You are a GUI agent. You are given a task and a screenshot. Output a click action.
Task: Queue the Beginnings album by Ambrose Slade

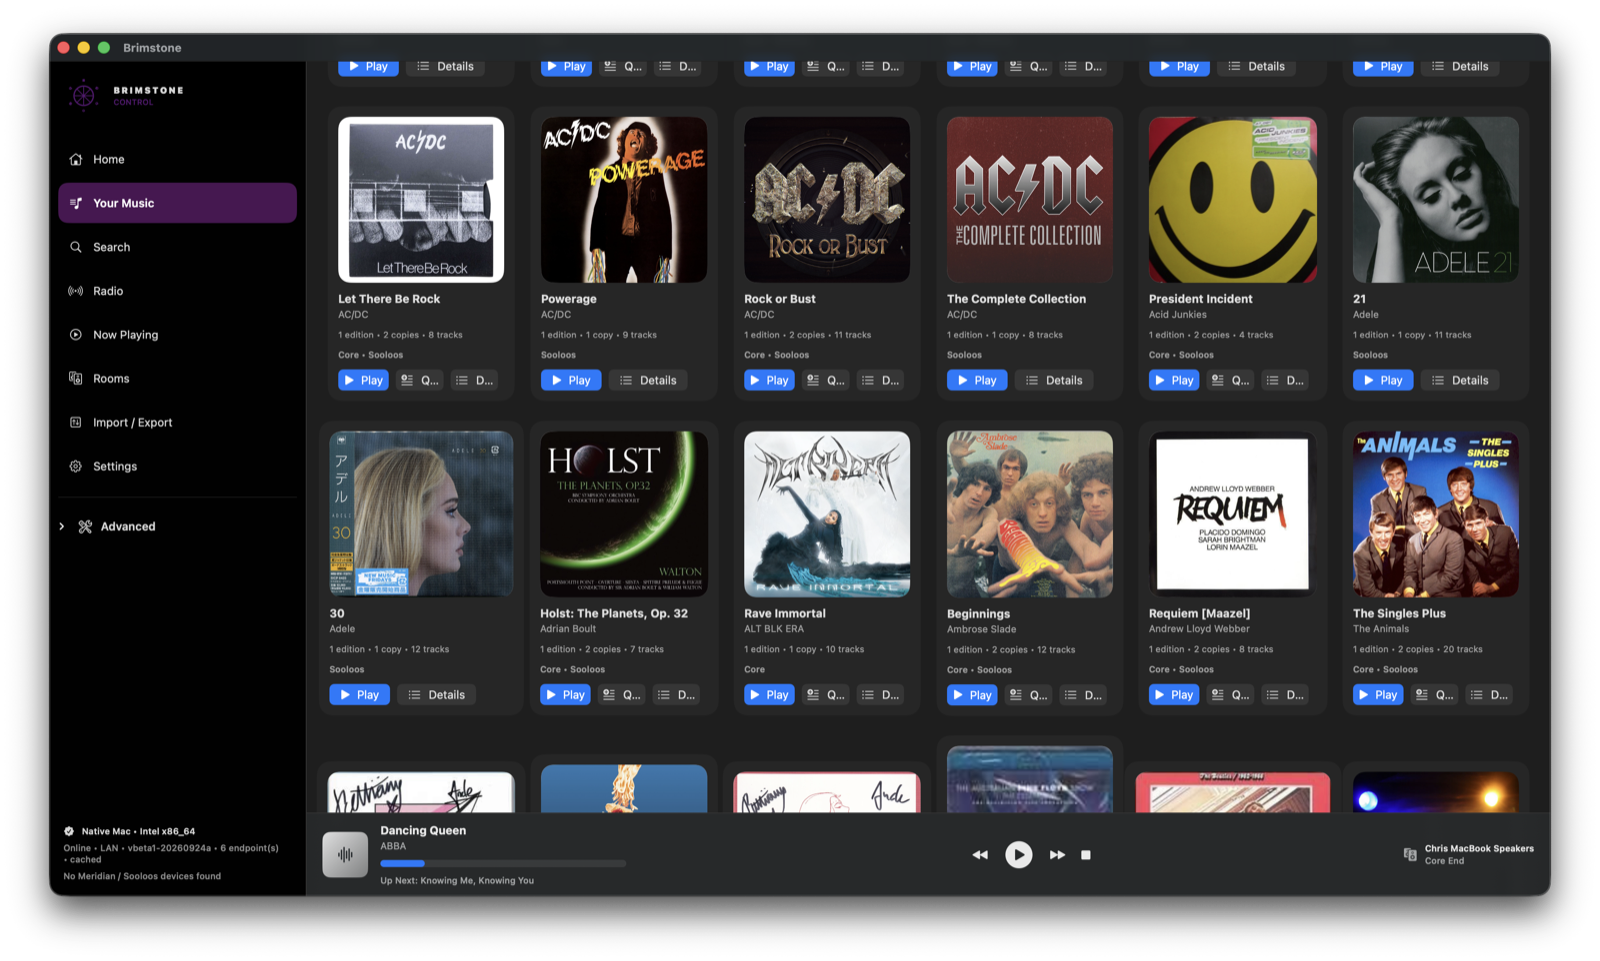tap(1029, 695)
